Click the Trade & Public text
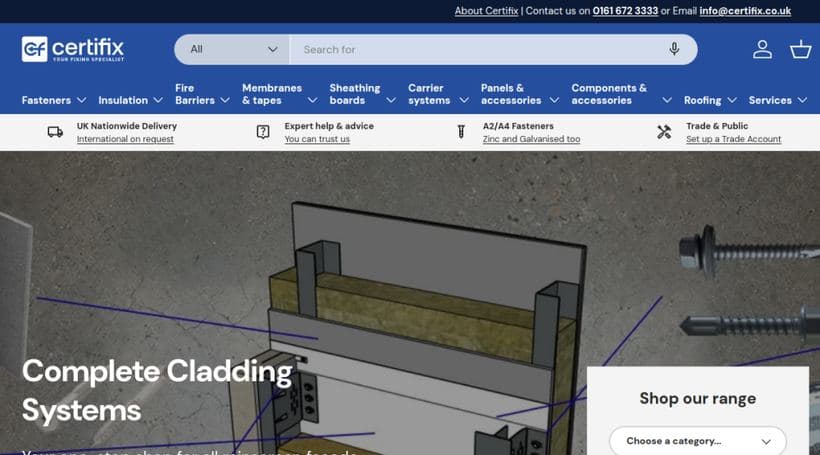This screenshot has height=455, width=820. [717, 126]
